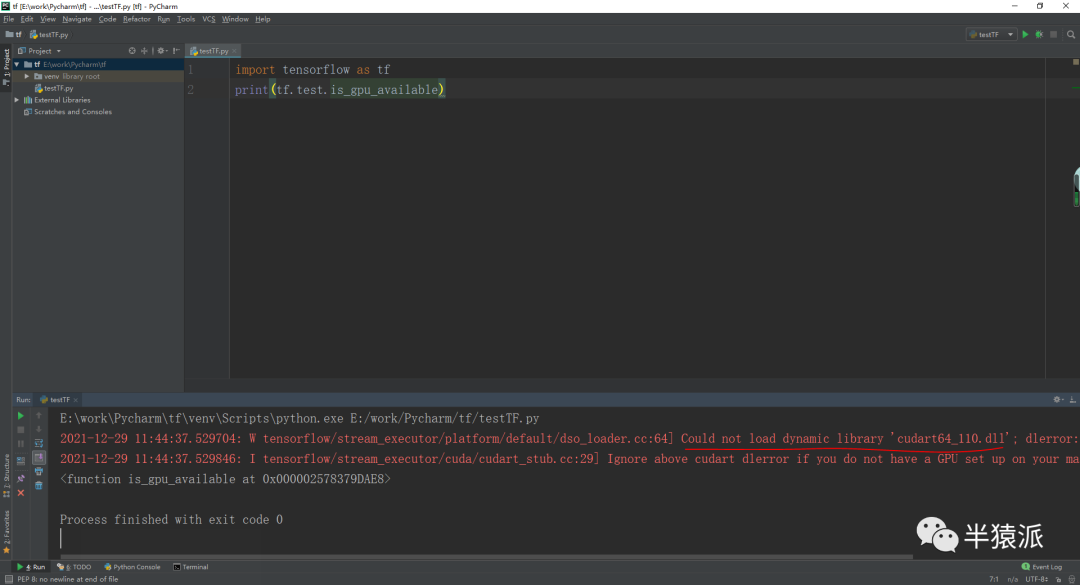Click testTF.py in breadcrumb bar
This screenshot has width=1080, height=585.
[x=49, y=34]
